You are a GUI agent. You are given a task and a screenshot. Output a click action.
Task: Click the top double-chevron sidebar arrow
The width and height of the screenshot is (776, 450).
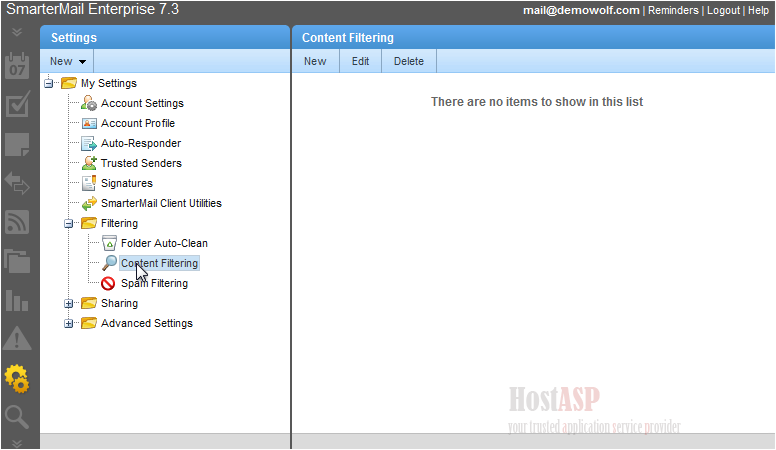[17, 32]
